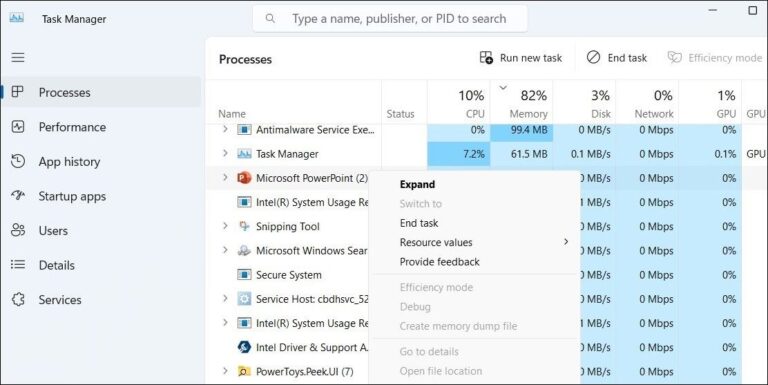Viewport: 768px width, 385px height.
Task: Expand the PowerToys.Peek.UI process group
Action: [225, 371]
